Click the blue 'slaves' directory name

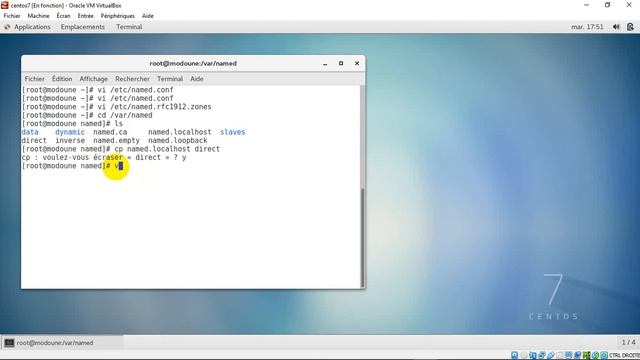pos(233,132)
